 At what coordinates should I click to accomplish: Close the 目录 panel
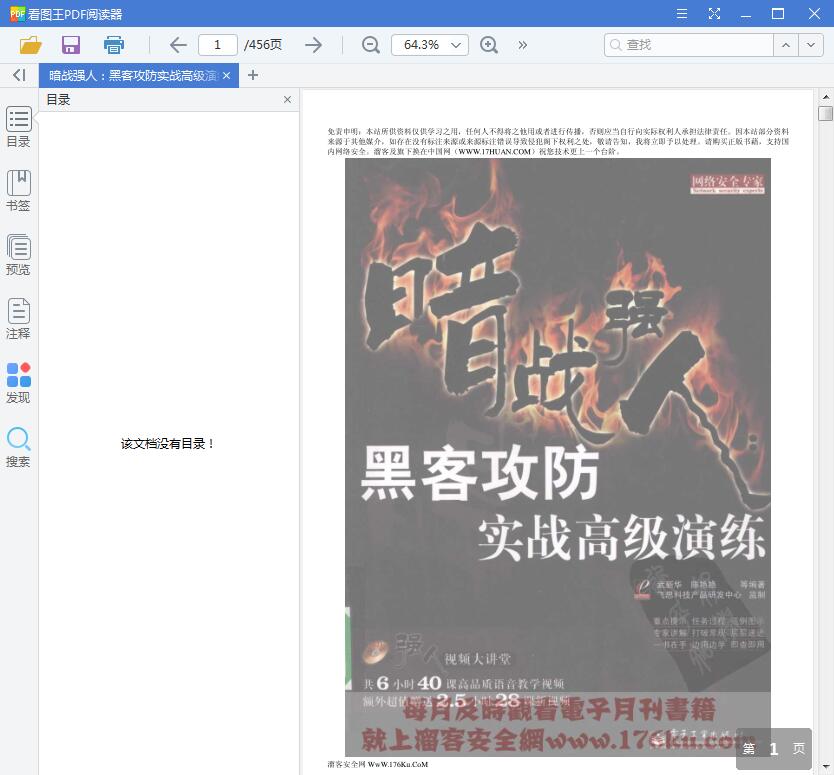tap(287, 99)
